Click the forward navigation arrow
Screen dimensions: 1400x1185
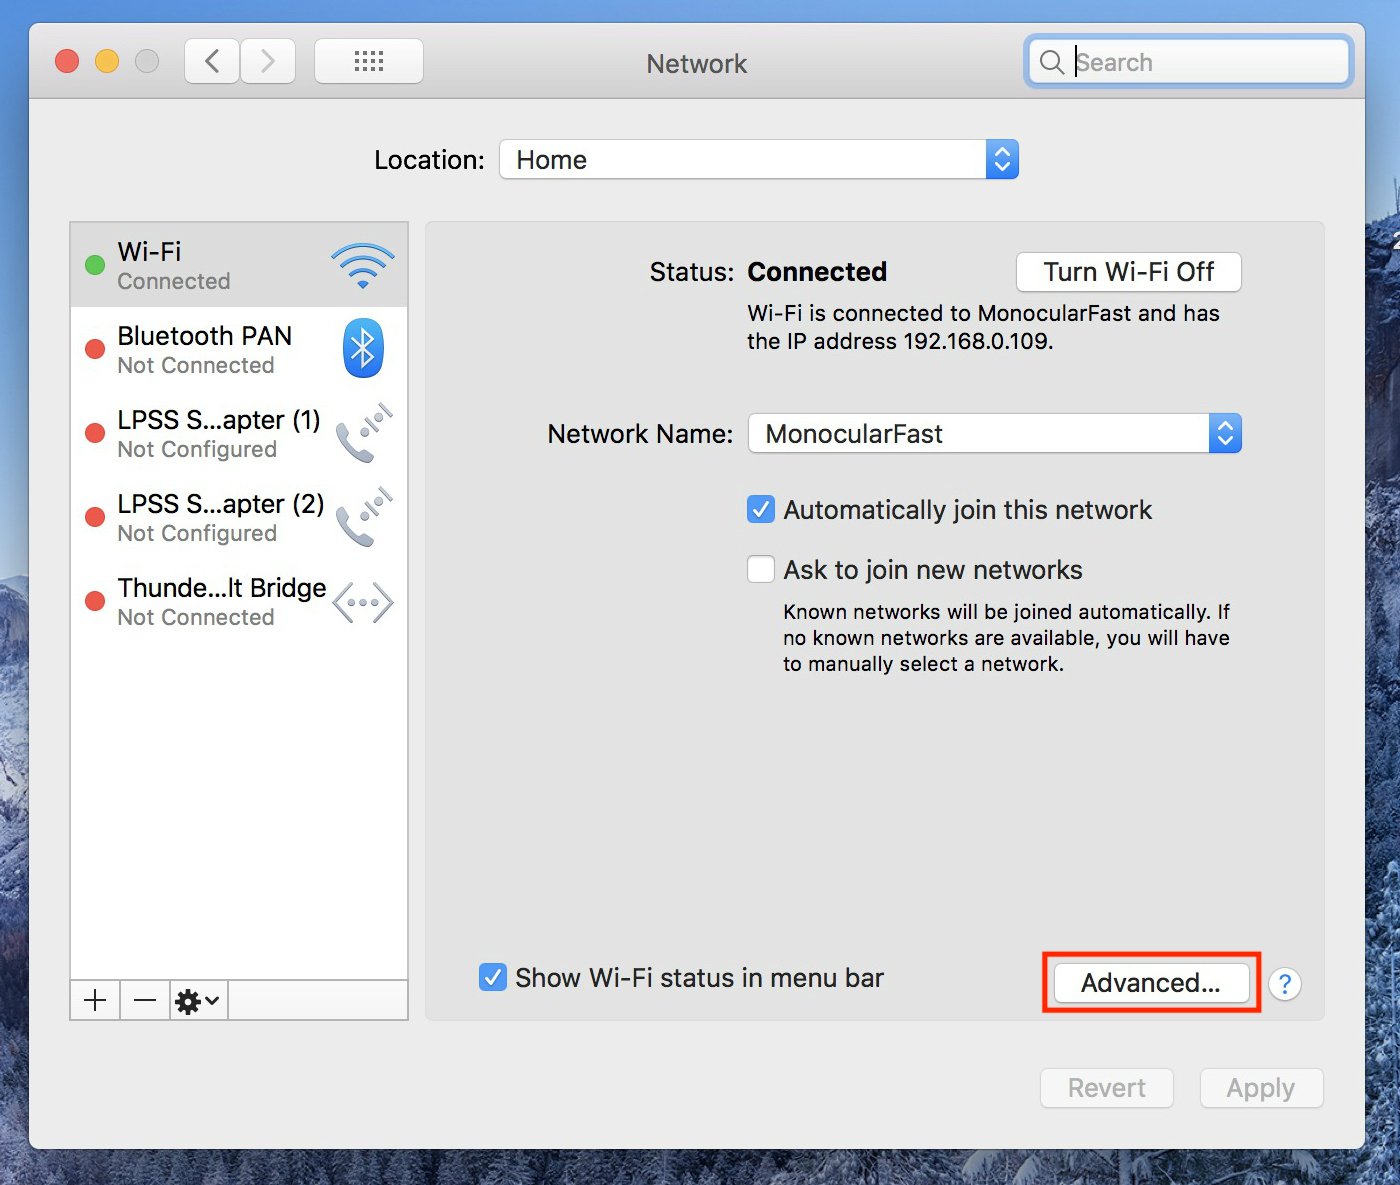point(268,62)
